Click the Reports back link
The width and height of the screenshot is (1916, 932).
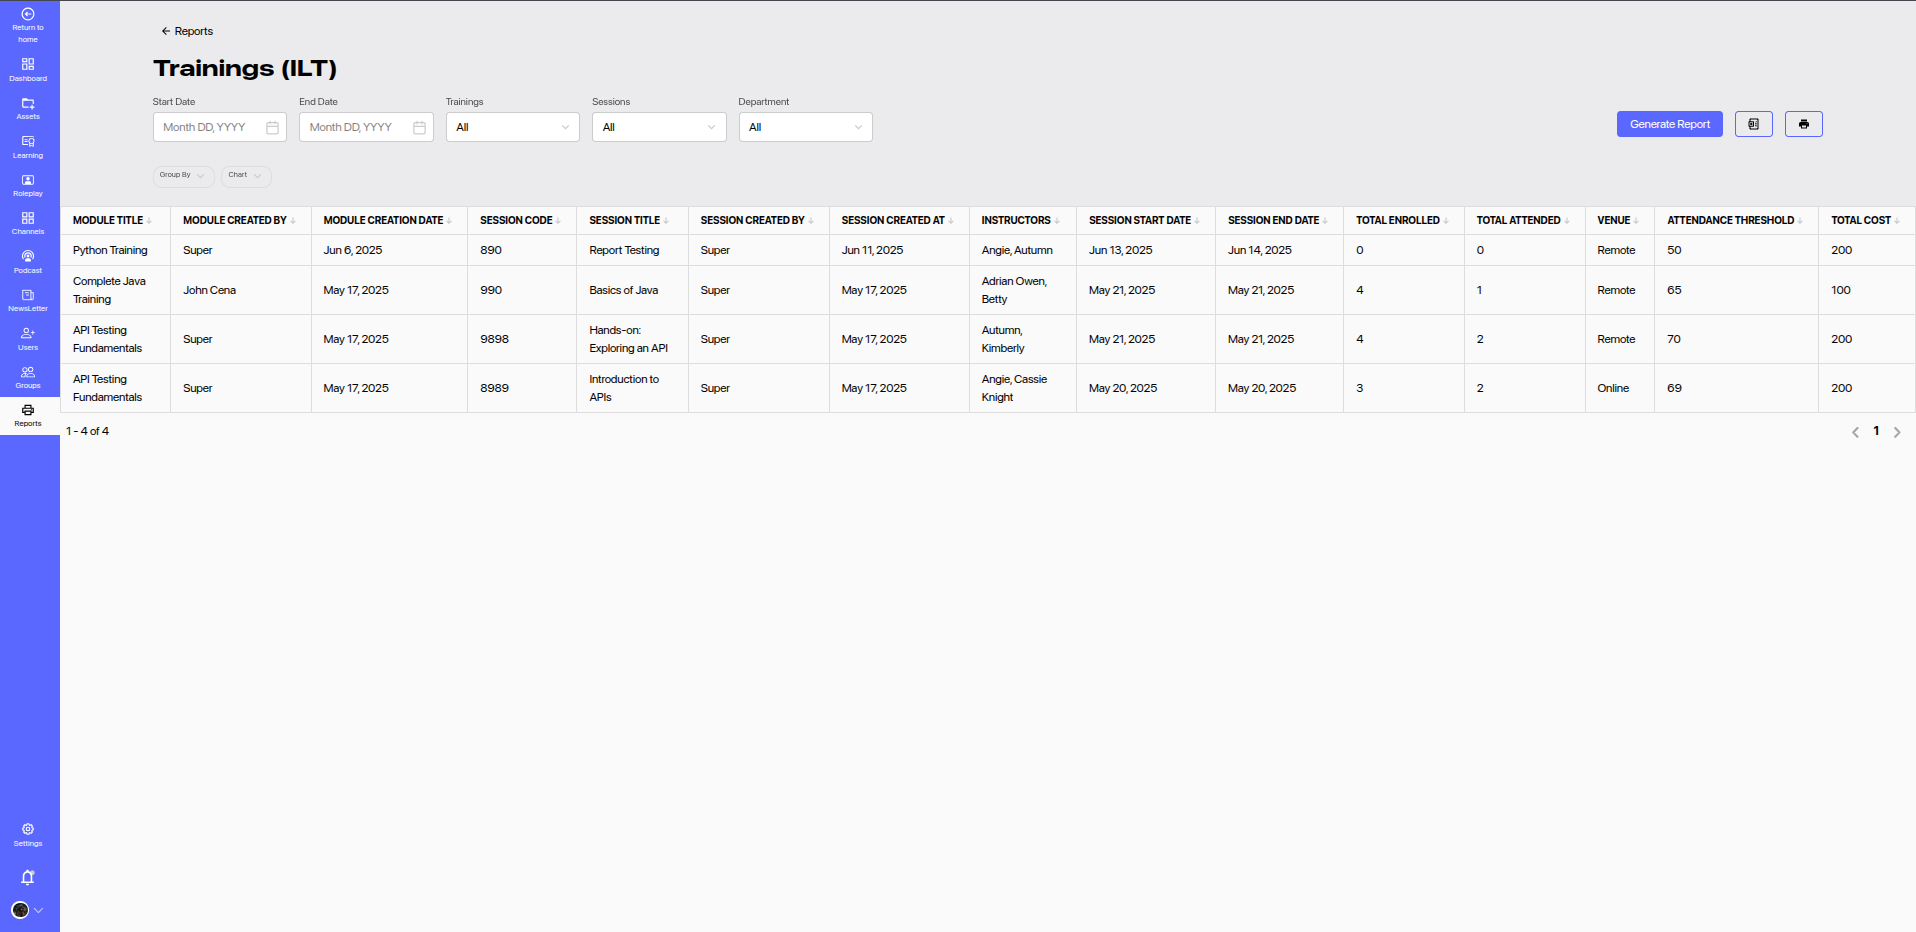[x=186, y=31]
